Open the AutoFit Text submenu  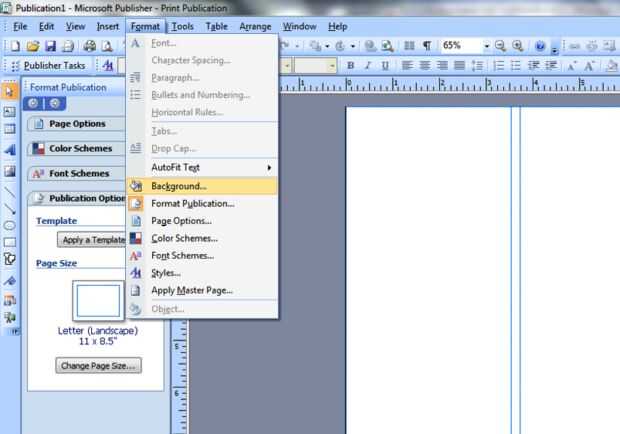coord(202,168)
